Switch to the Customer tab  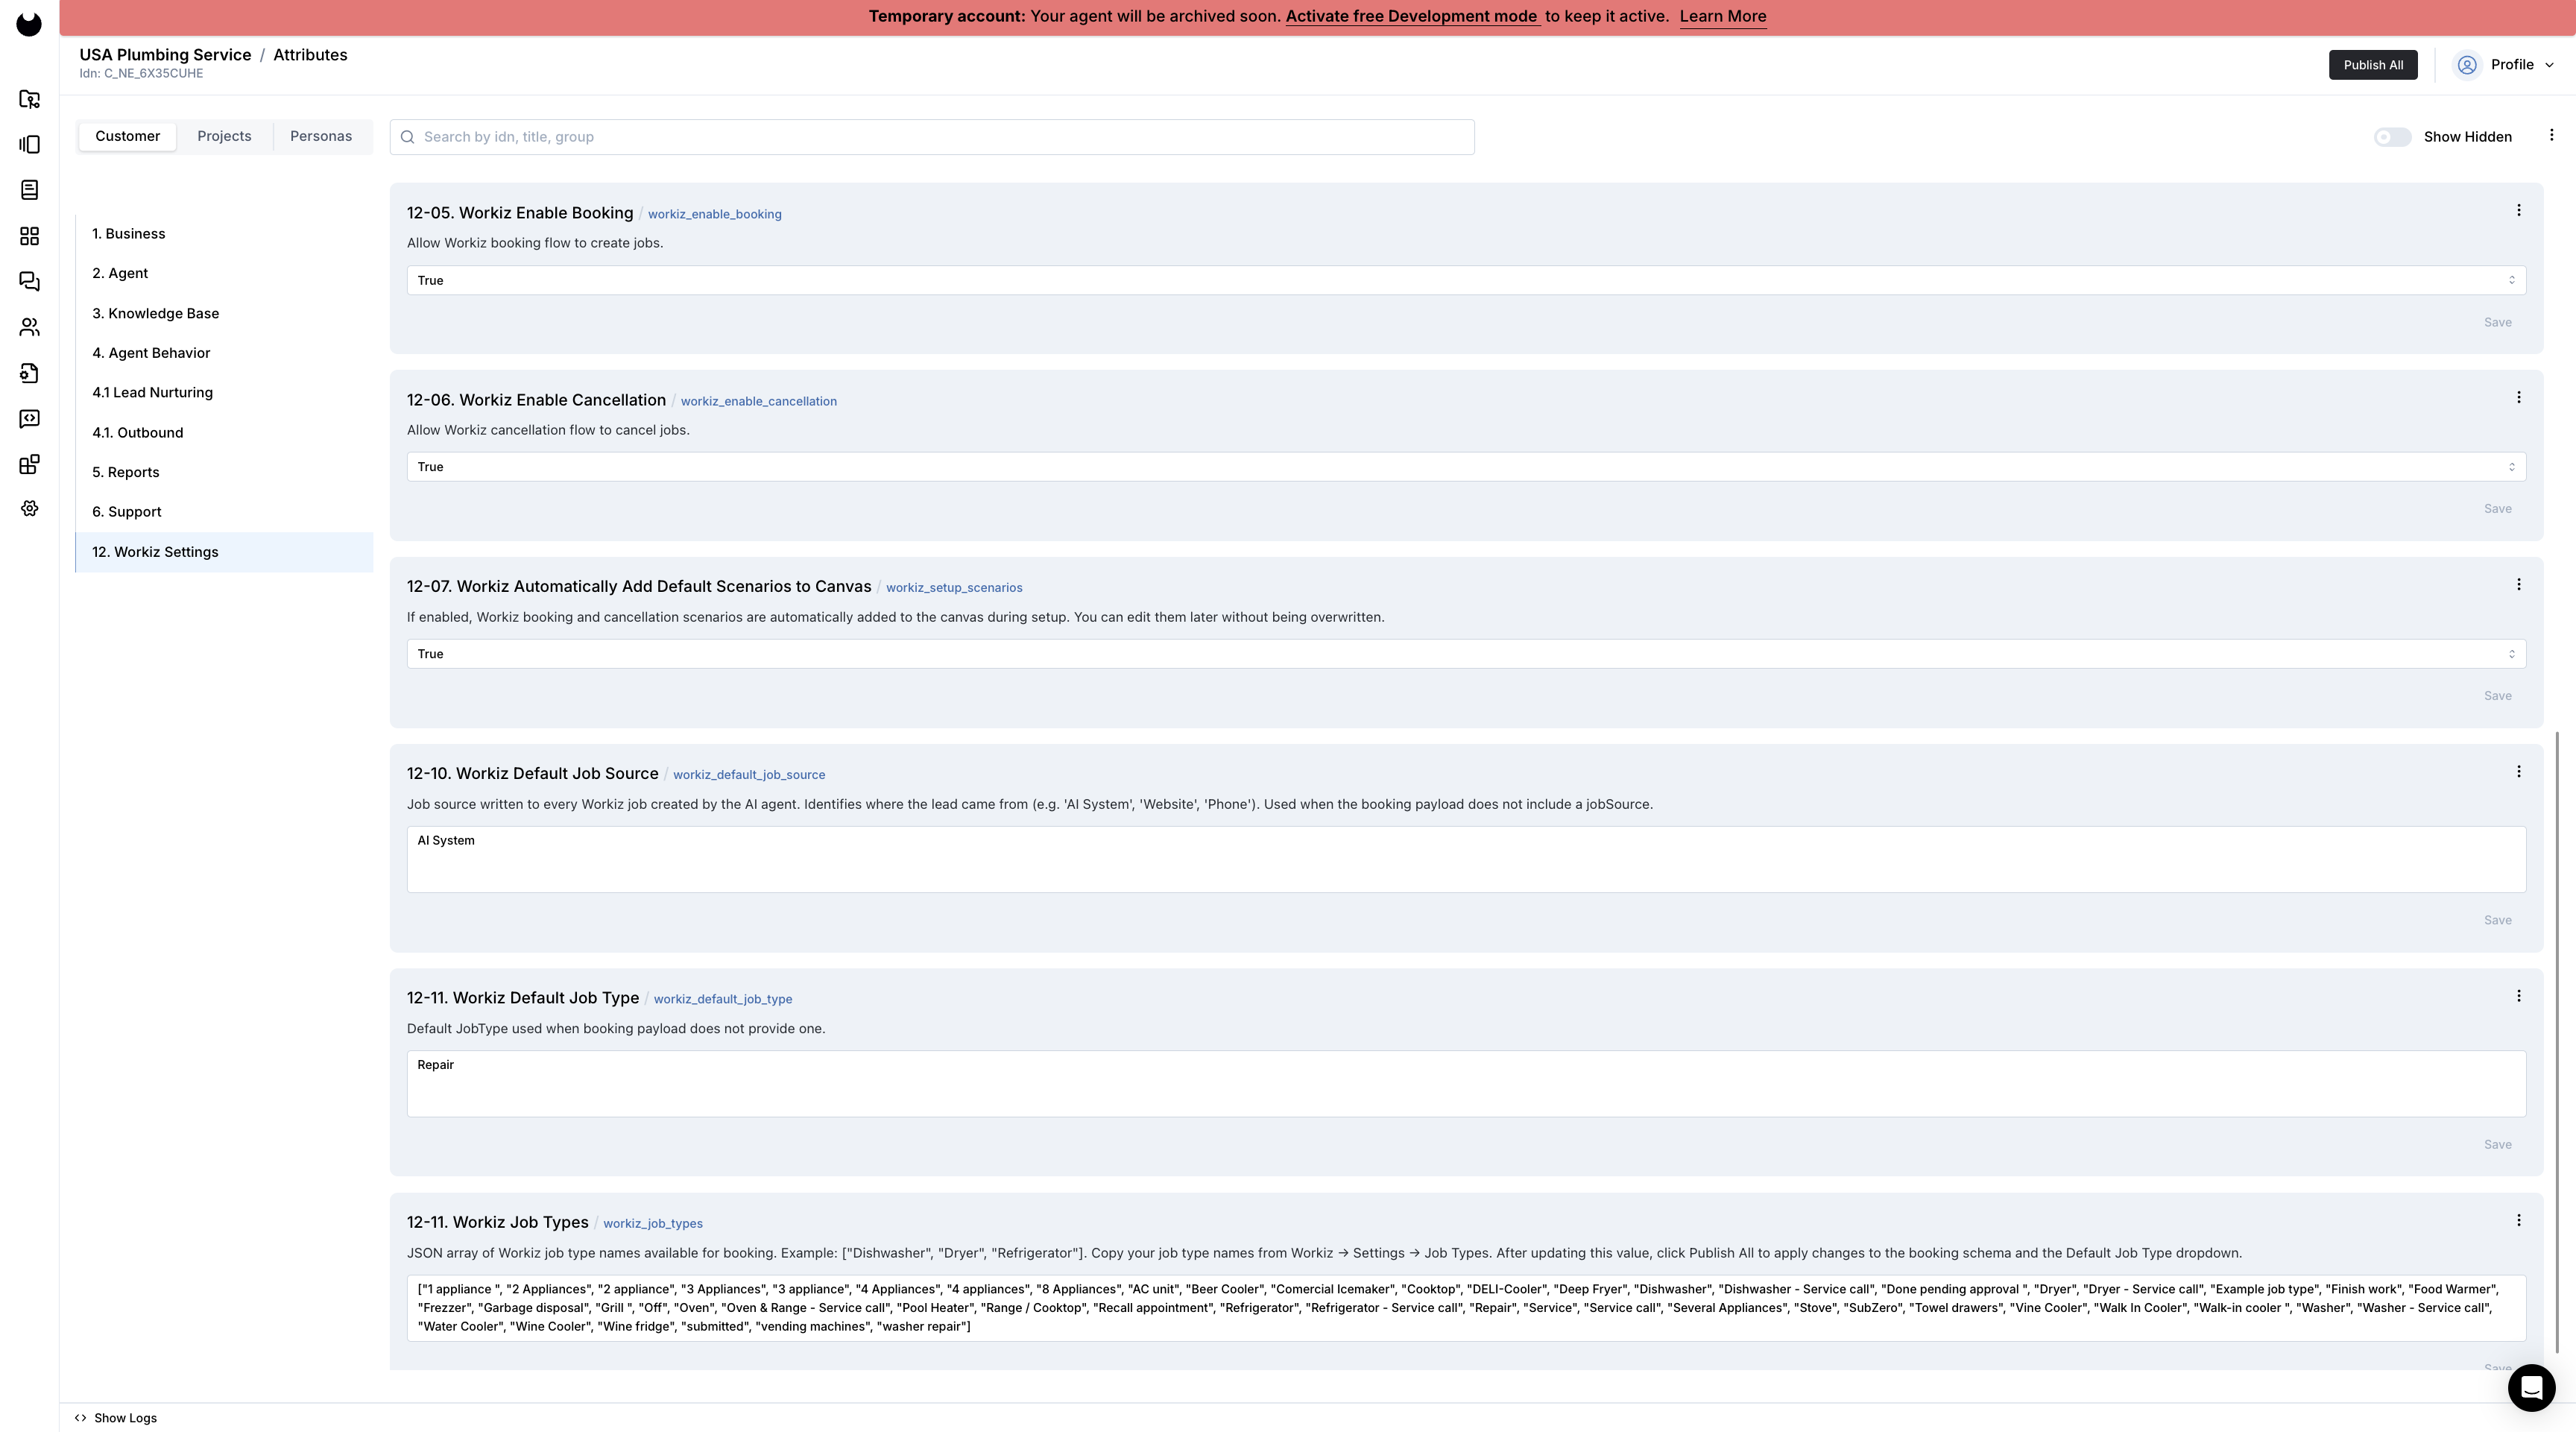[127, 137]
